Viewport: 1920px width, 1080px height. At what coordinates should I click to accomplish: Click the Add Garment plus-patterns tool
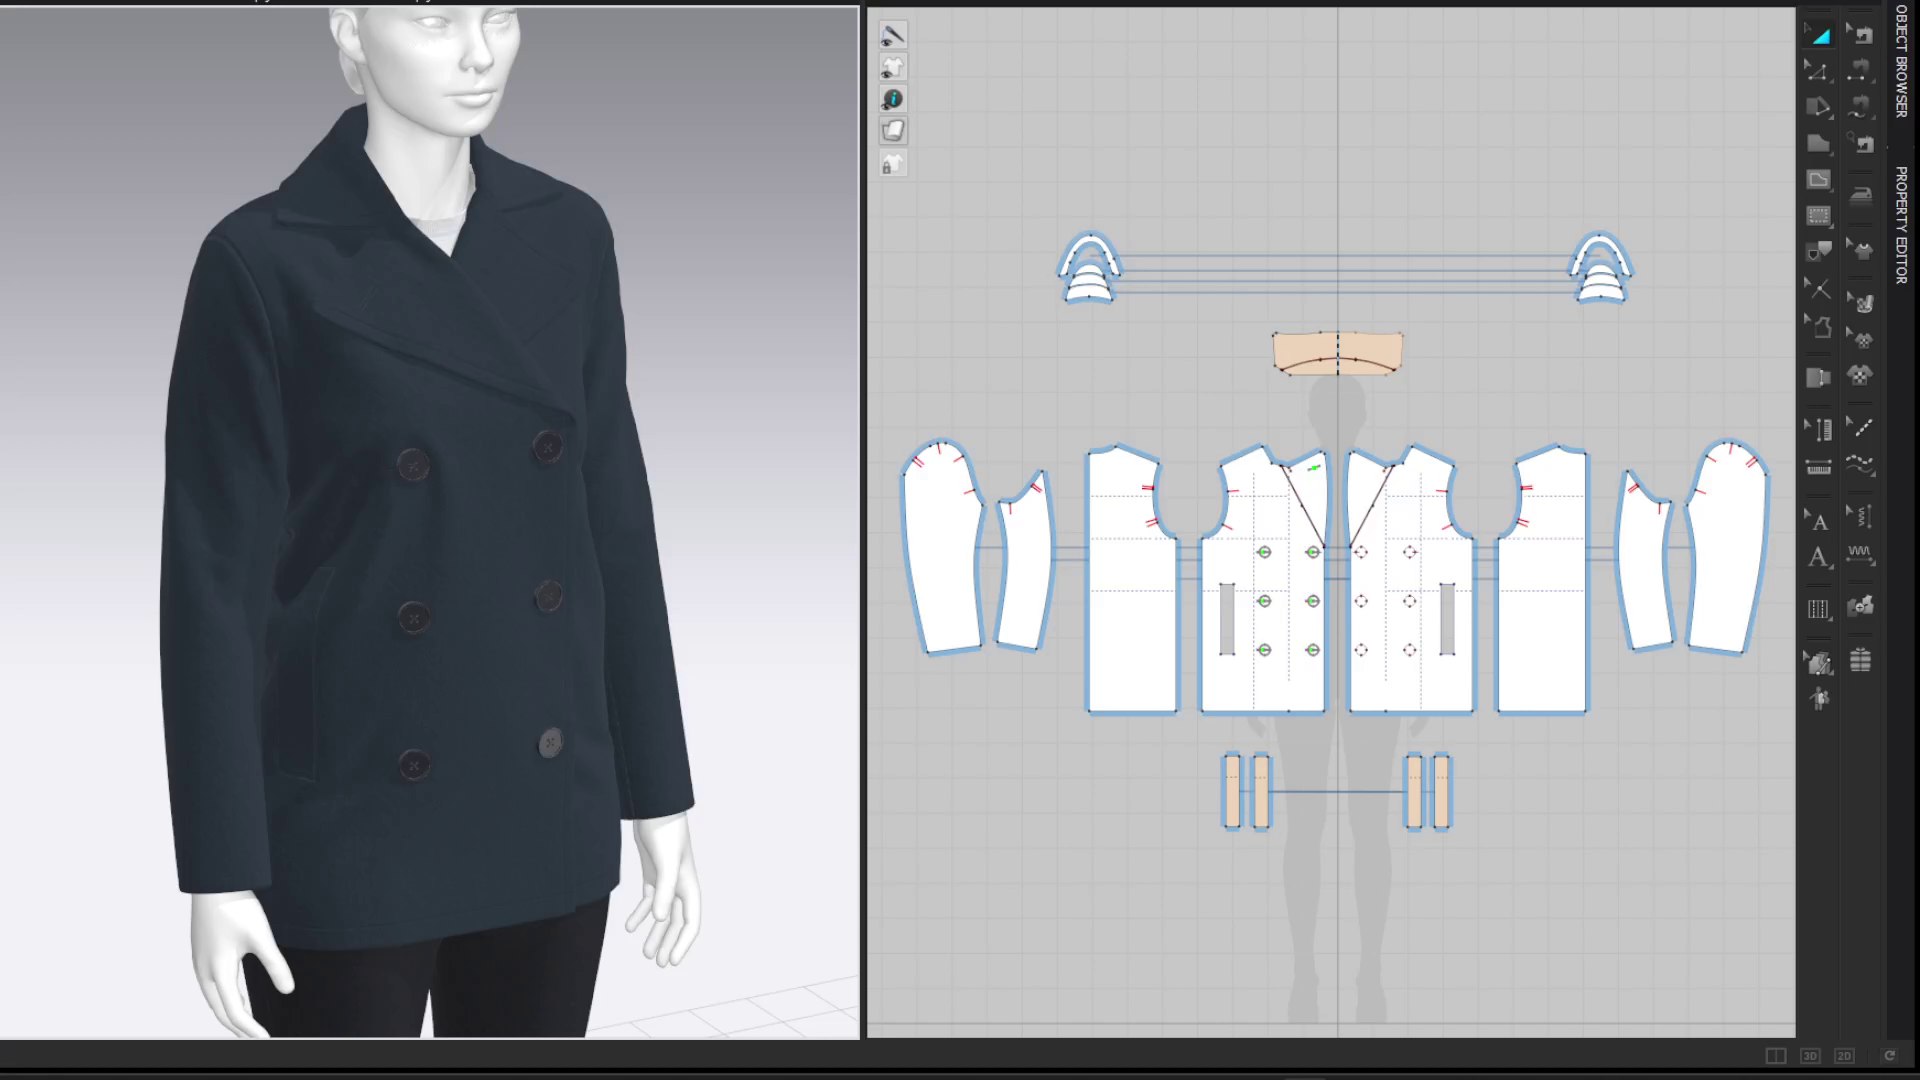pos(1860,606)
